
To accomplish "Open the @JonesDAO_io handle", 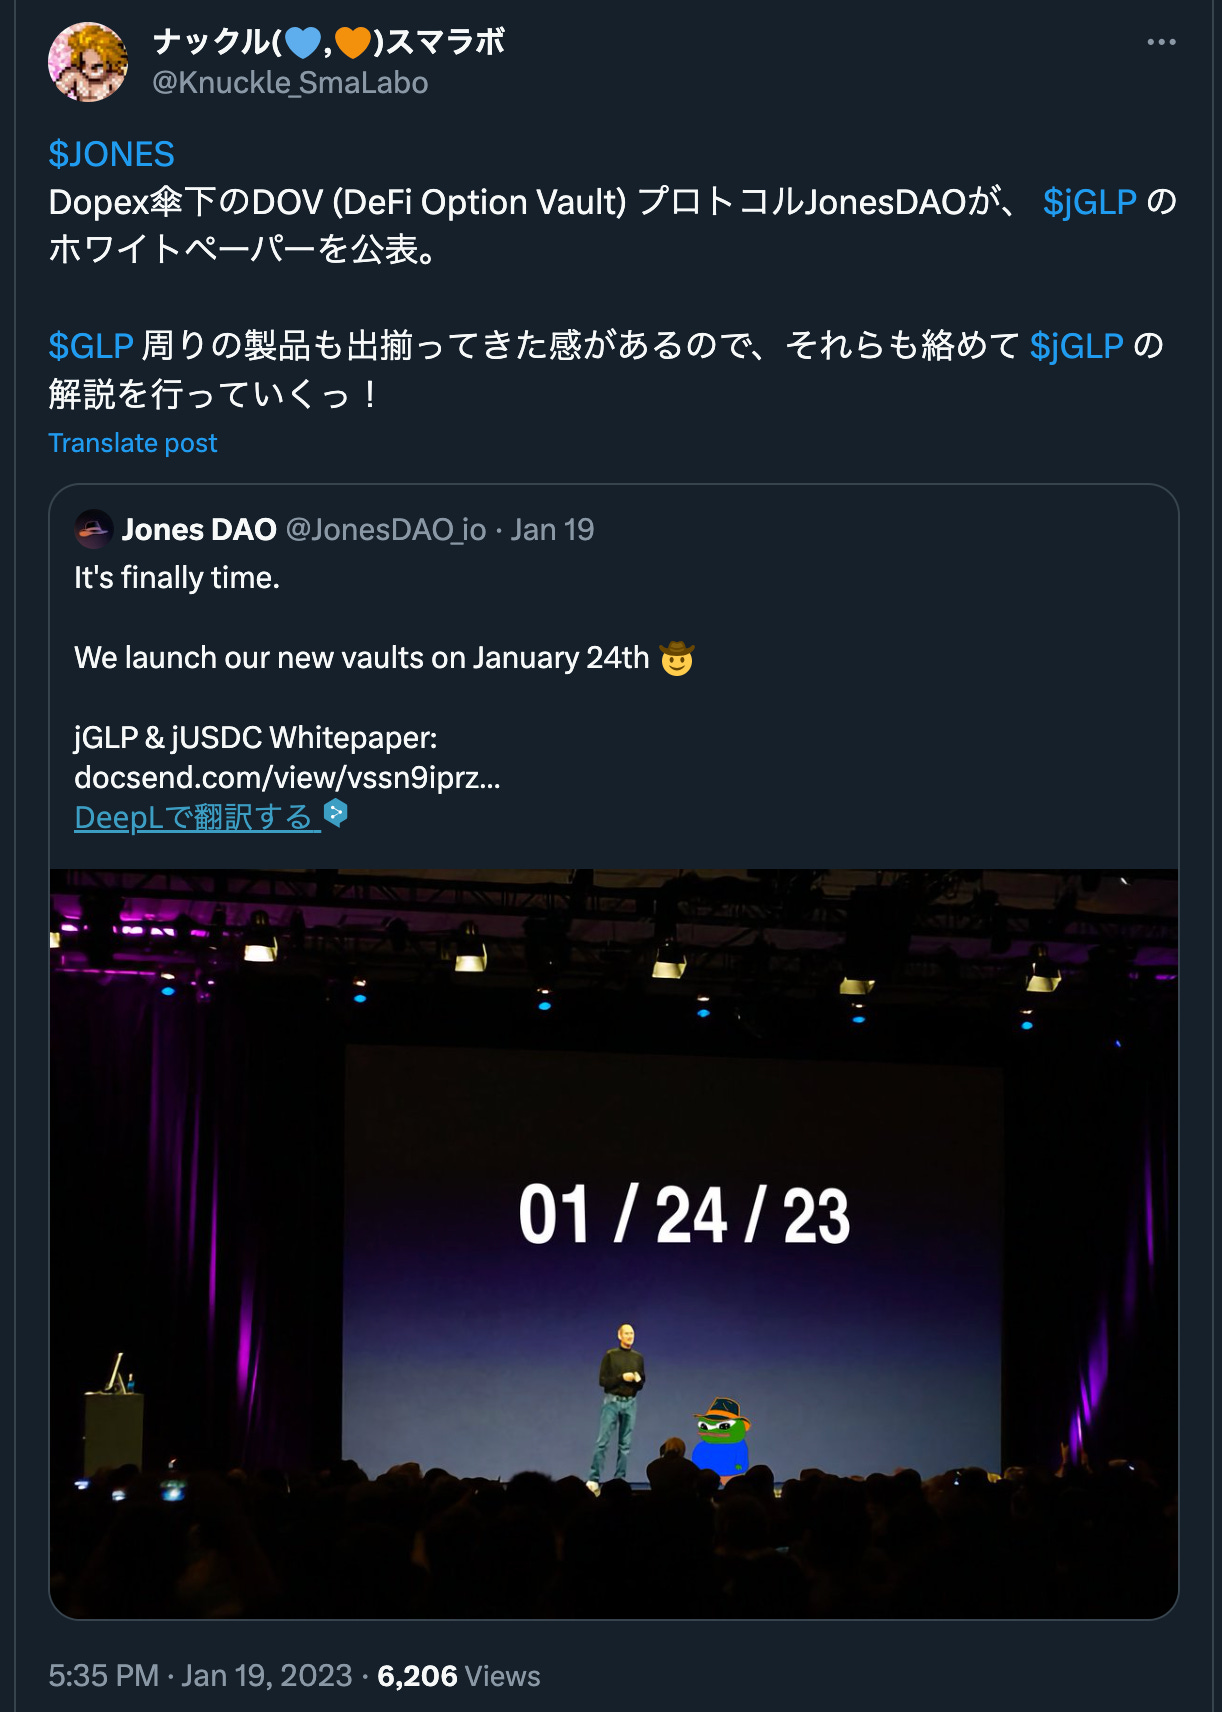I will click(386, 529).
